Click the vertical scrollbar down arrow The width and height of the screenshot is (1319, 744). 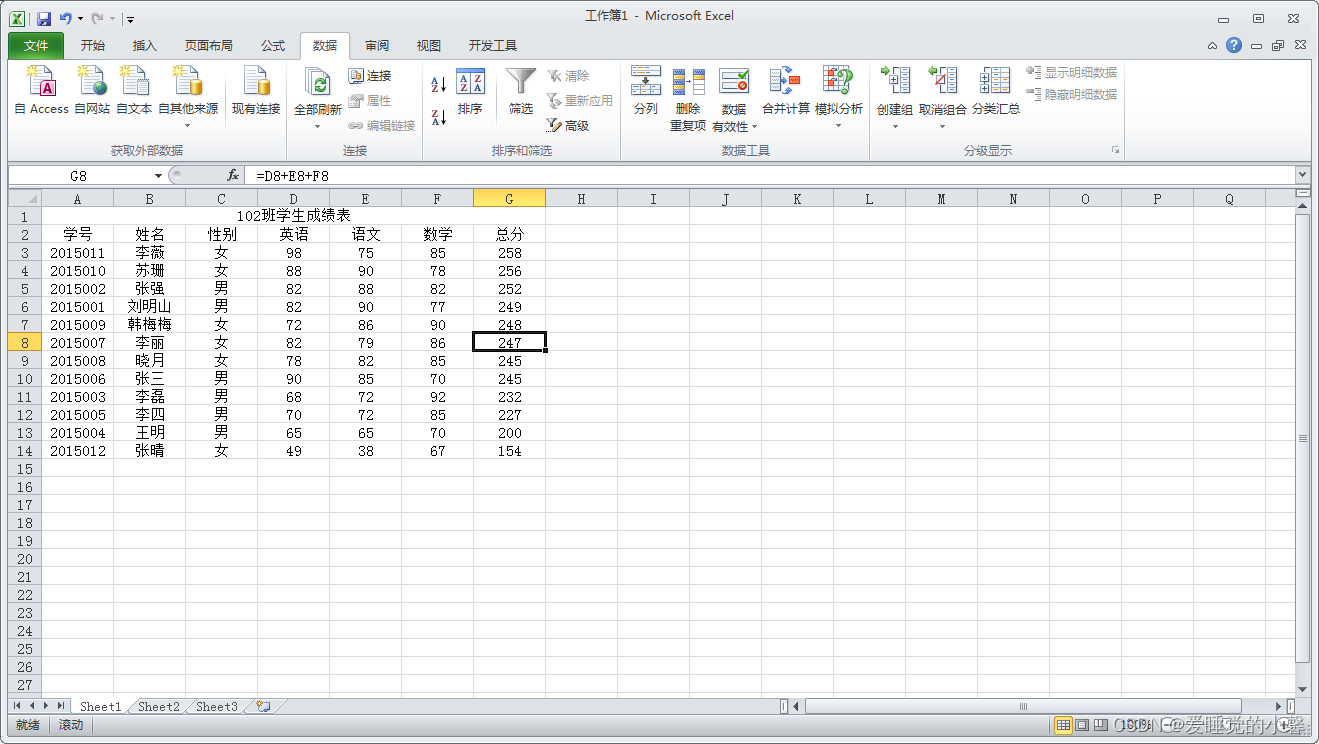point(1302,689)
